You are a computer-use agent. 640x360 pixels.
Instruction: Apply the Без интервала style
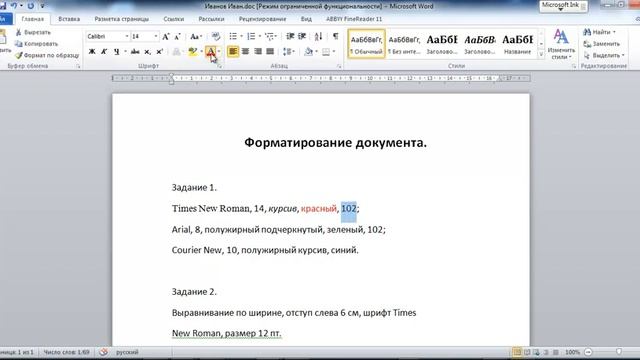tap(404, 44)
